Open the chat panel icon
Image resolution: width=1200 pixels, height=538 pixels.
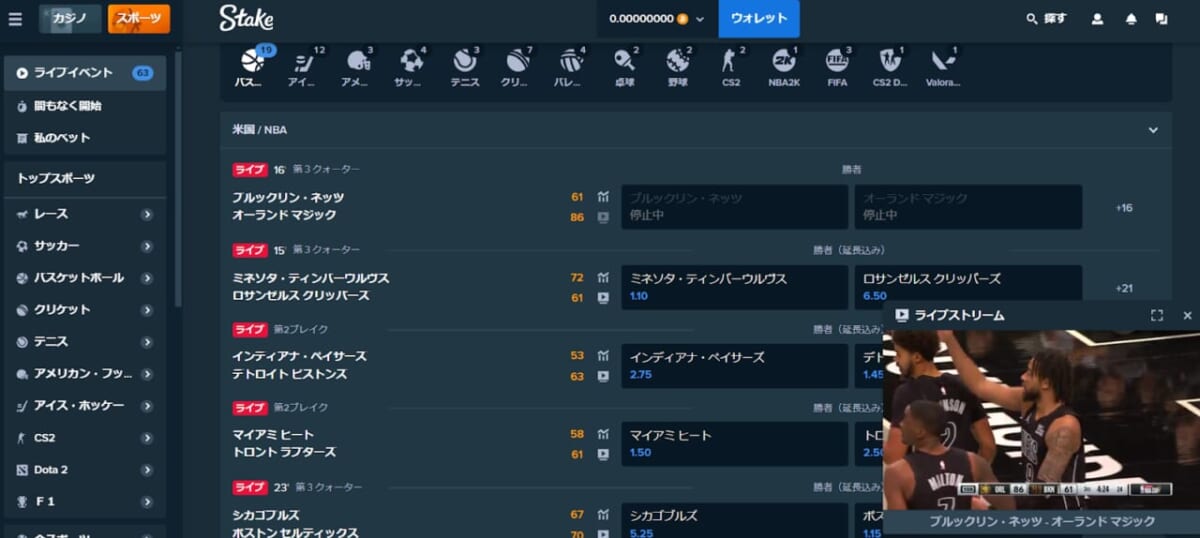pyautogui.click(x=1161, y=19)
